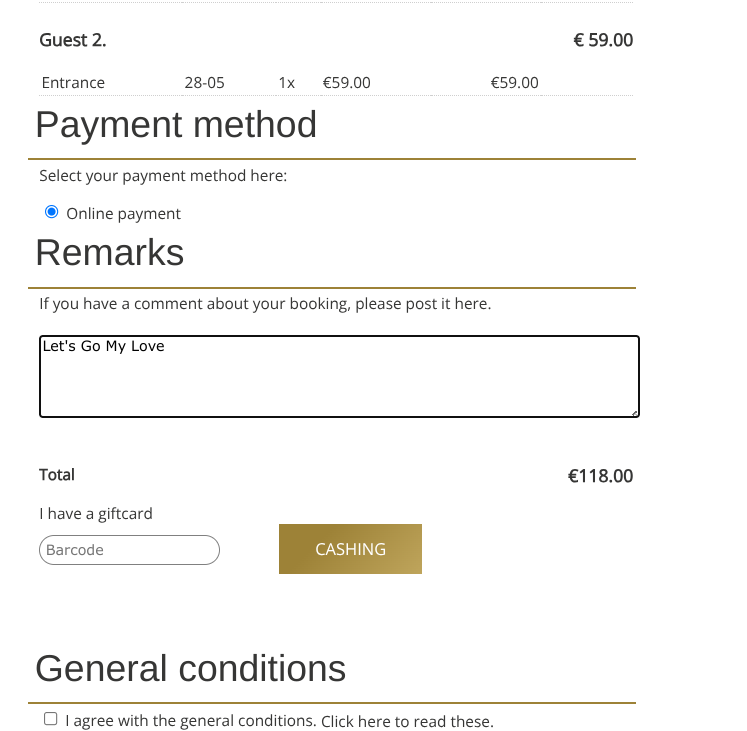Image resolution: width=747 pixels, height=731 pixels.
Task: Click the 1x quantity in Entrance row
Action: tap(287, 83)
